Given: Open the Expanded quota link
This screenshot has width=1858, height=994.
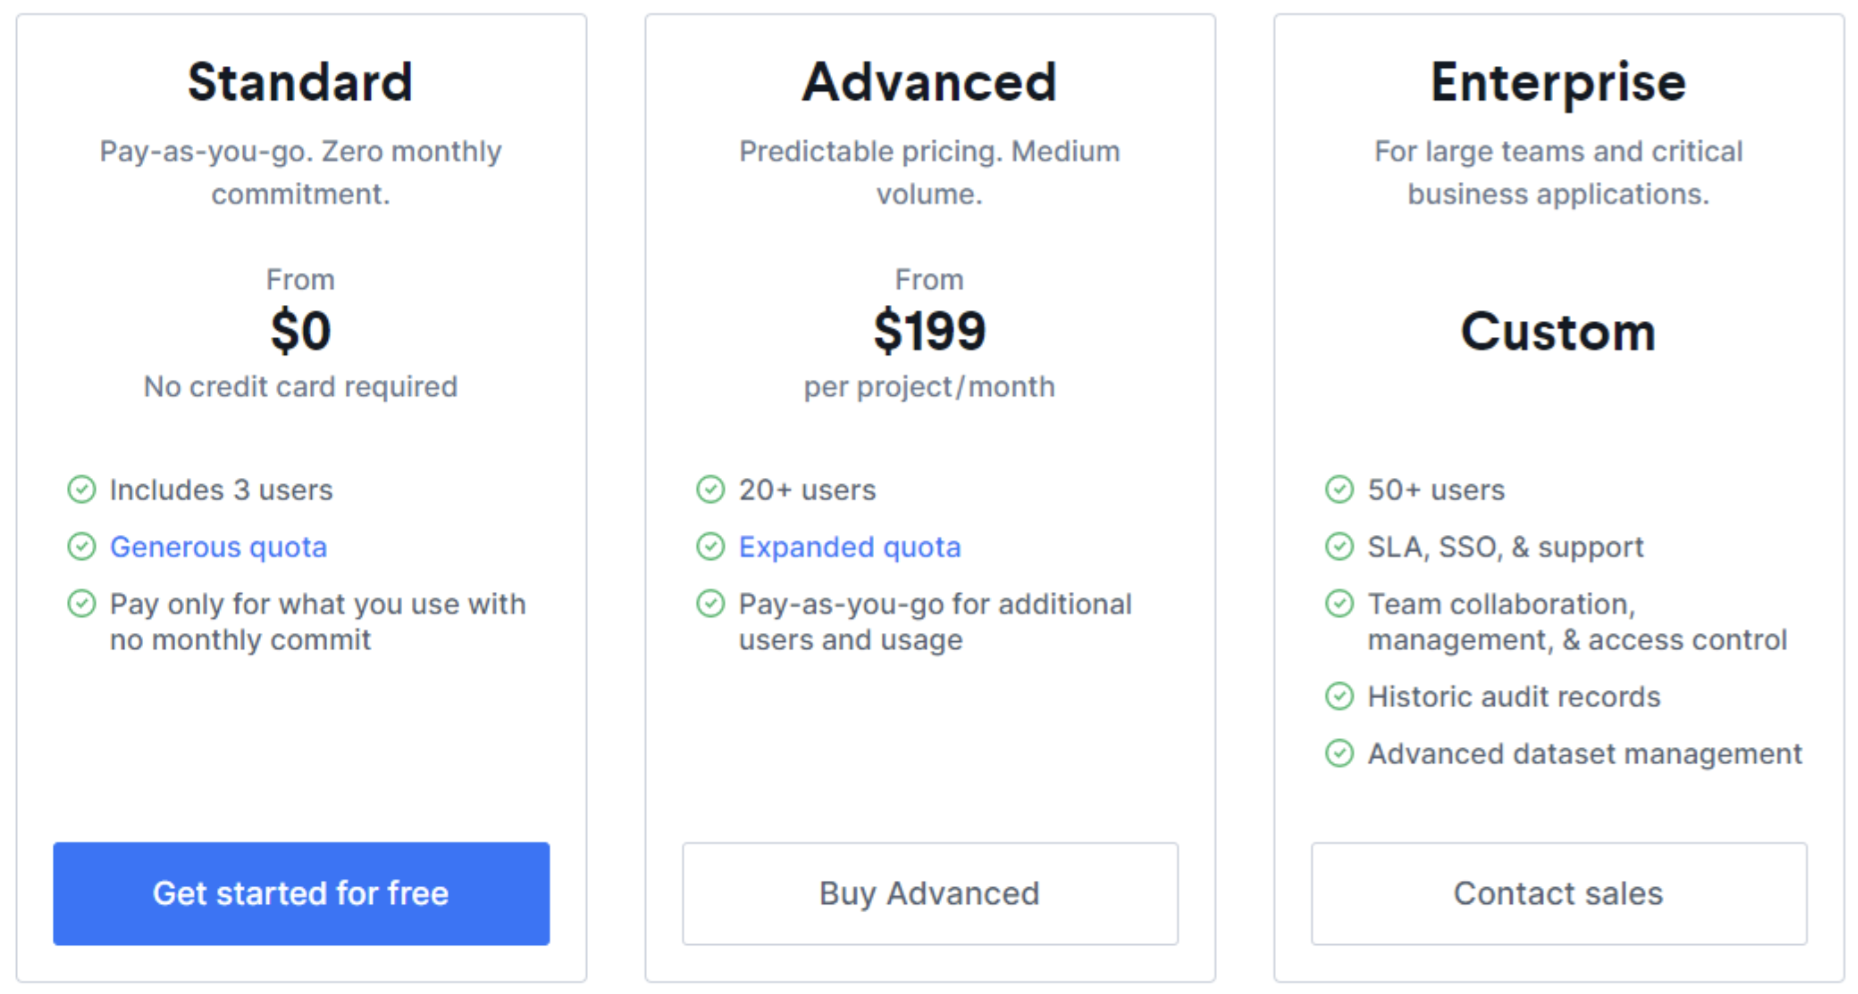Looking at the screenshot, I should tap(849, 547).
